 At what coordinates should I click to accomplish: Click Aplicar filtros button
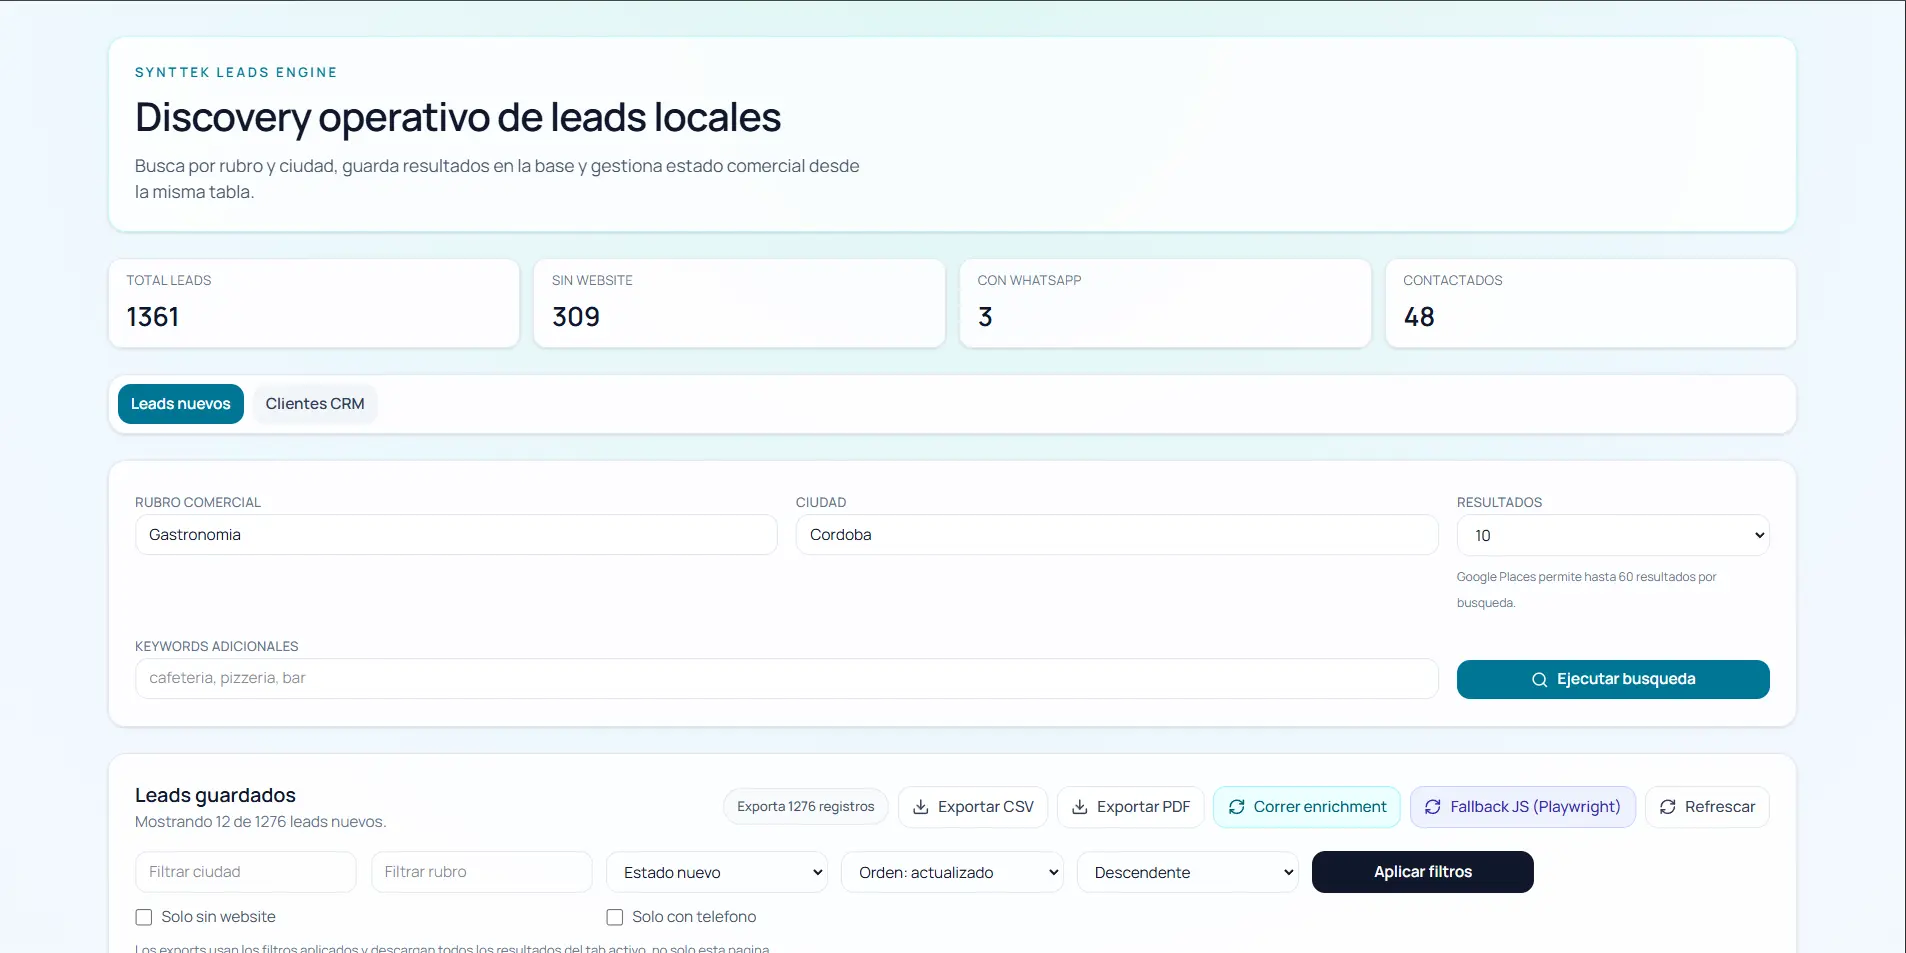tap(1423, 872)
